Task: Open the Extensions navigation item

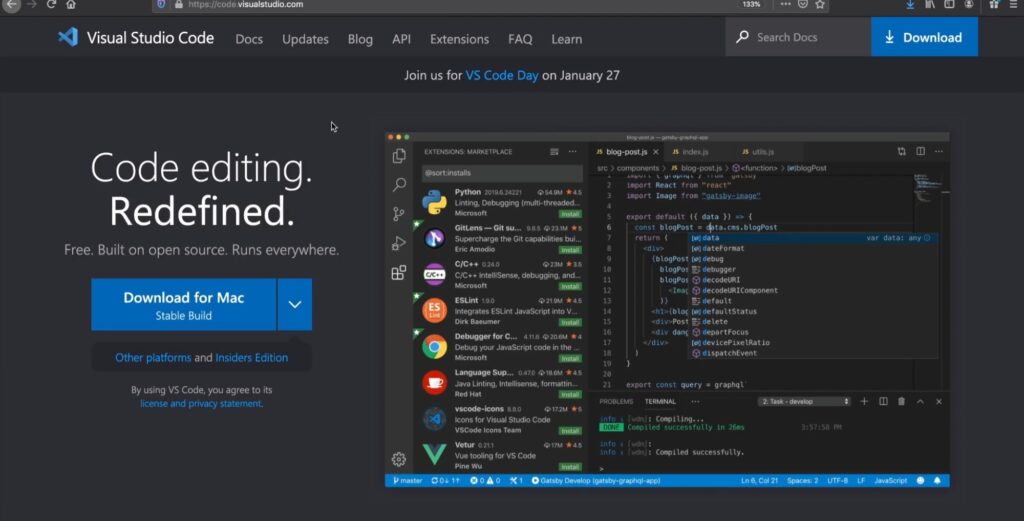Action: click(x=459, y=39)
